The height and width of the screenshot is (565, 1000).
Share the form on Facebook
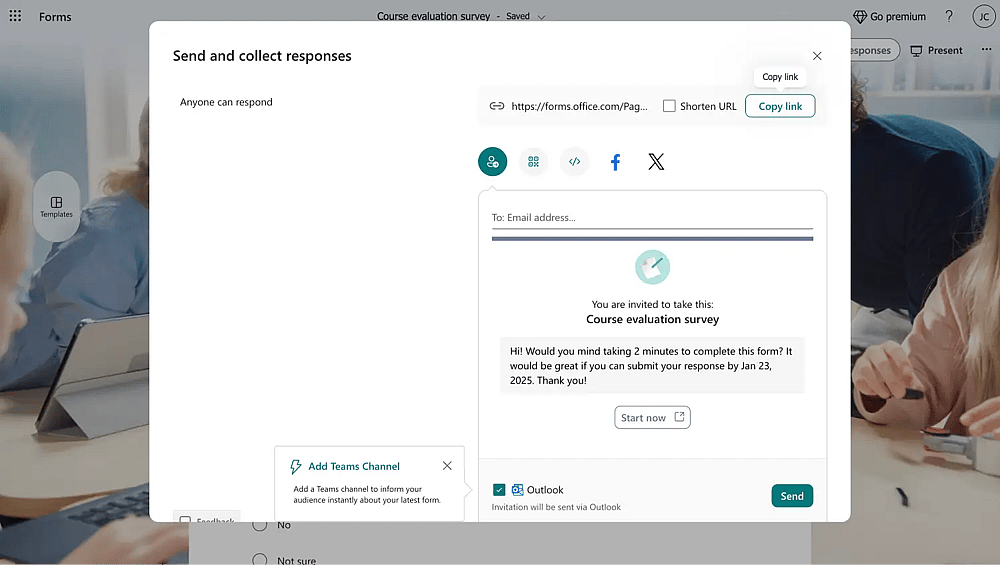pos(615,162)
